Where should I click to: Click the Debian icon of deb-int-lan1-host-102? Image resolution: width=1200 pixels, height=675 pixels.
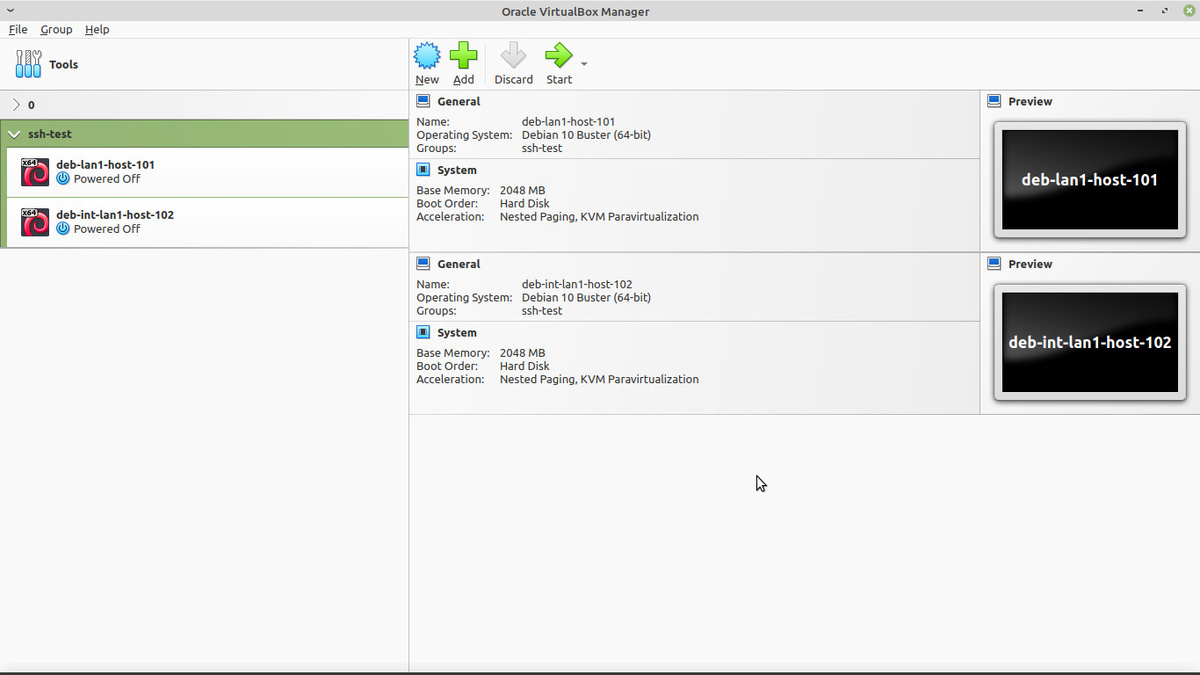[x=35, y=222]
